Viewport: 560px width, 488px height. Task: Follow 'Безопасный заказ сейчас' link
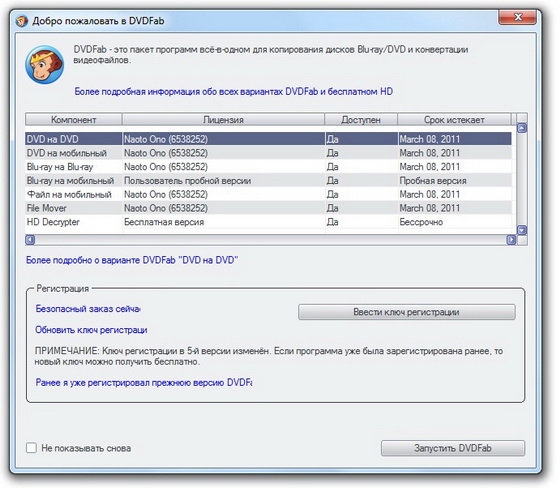pos(88,309)
